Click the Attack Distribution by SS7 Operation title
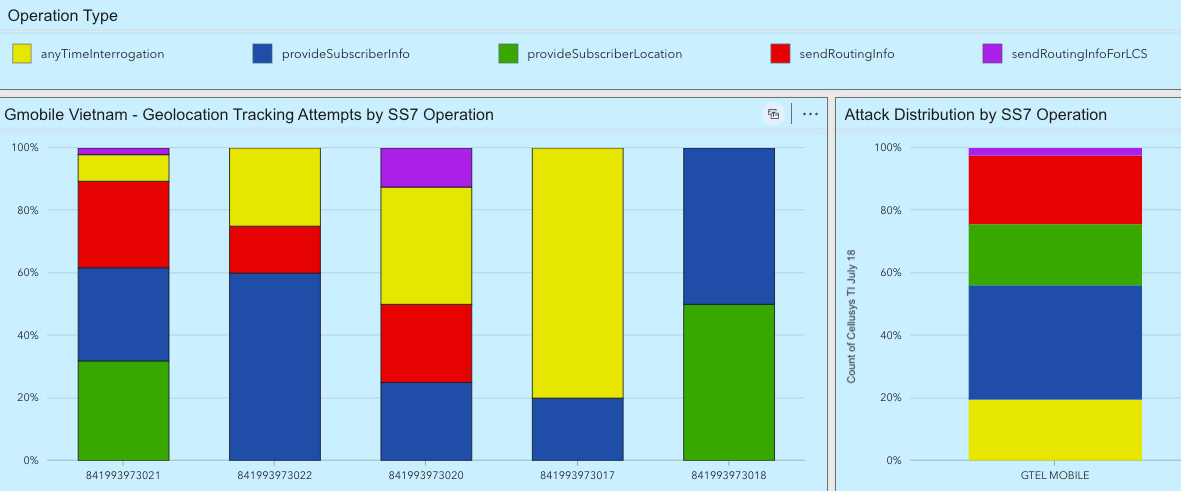Screen dimensions: 1181x491 point(975,115)
